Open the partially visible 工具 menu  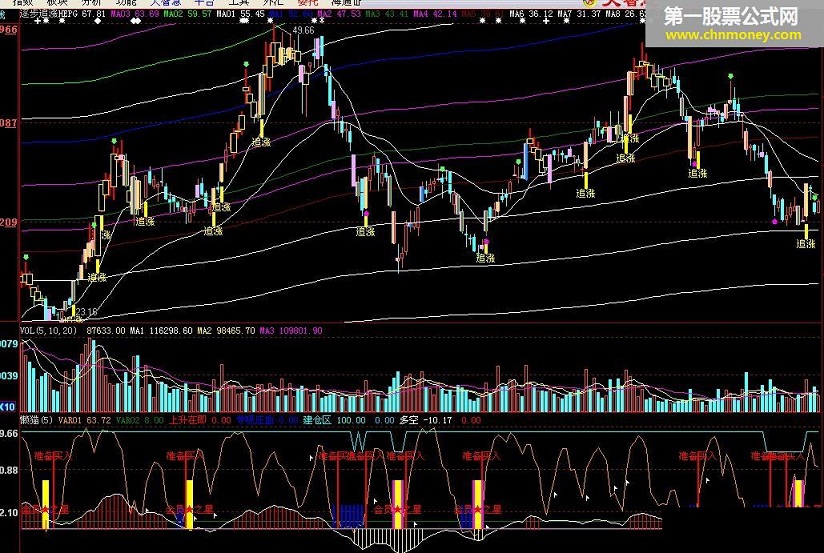tap(238, 2)
